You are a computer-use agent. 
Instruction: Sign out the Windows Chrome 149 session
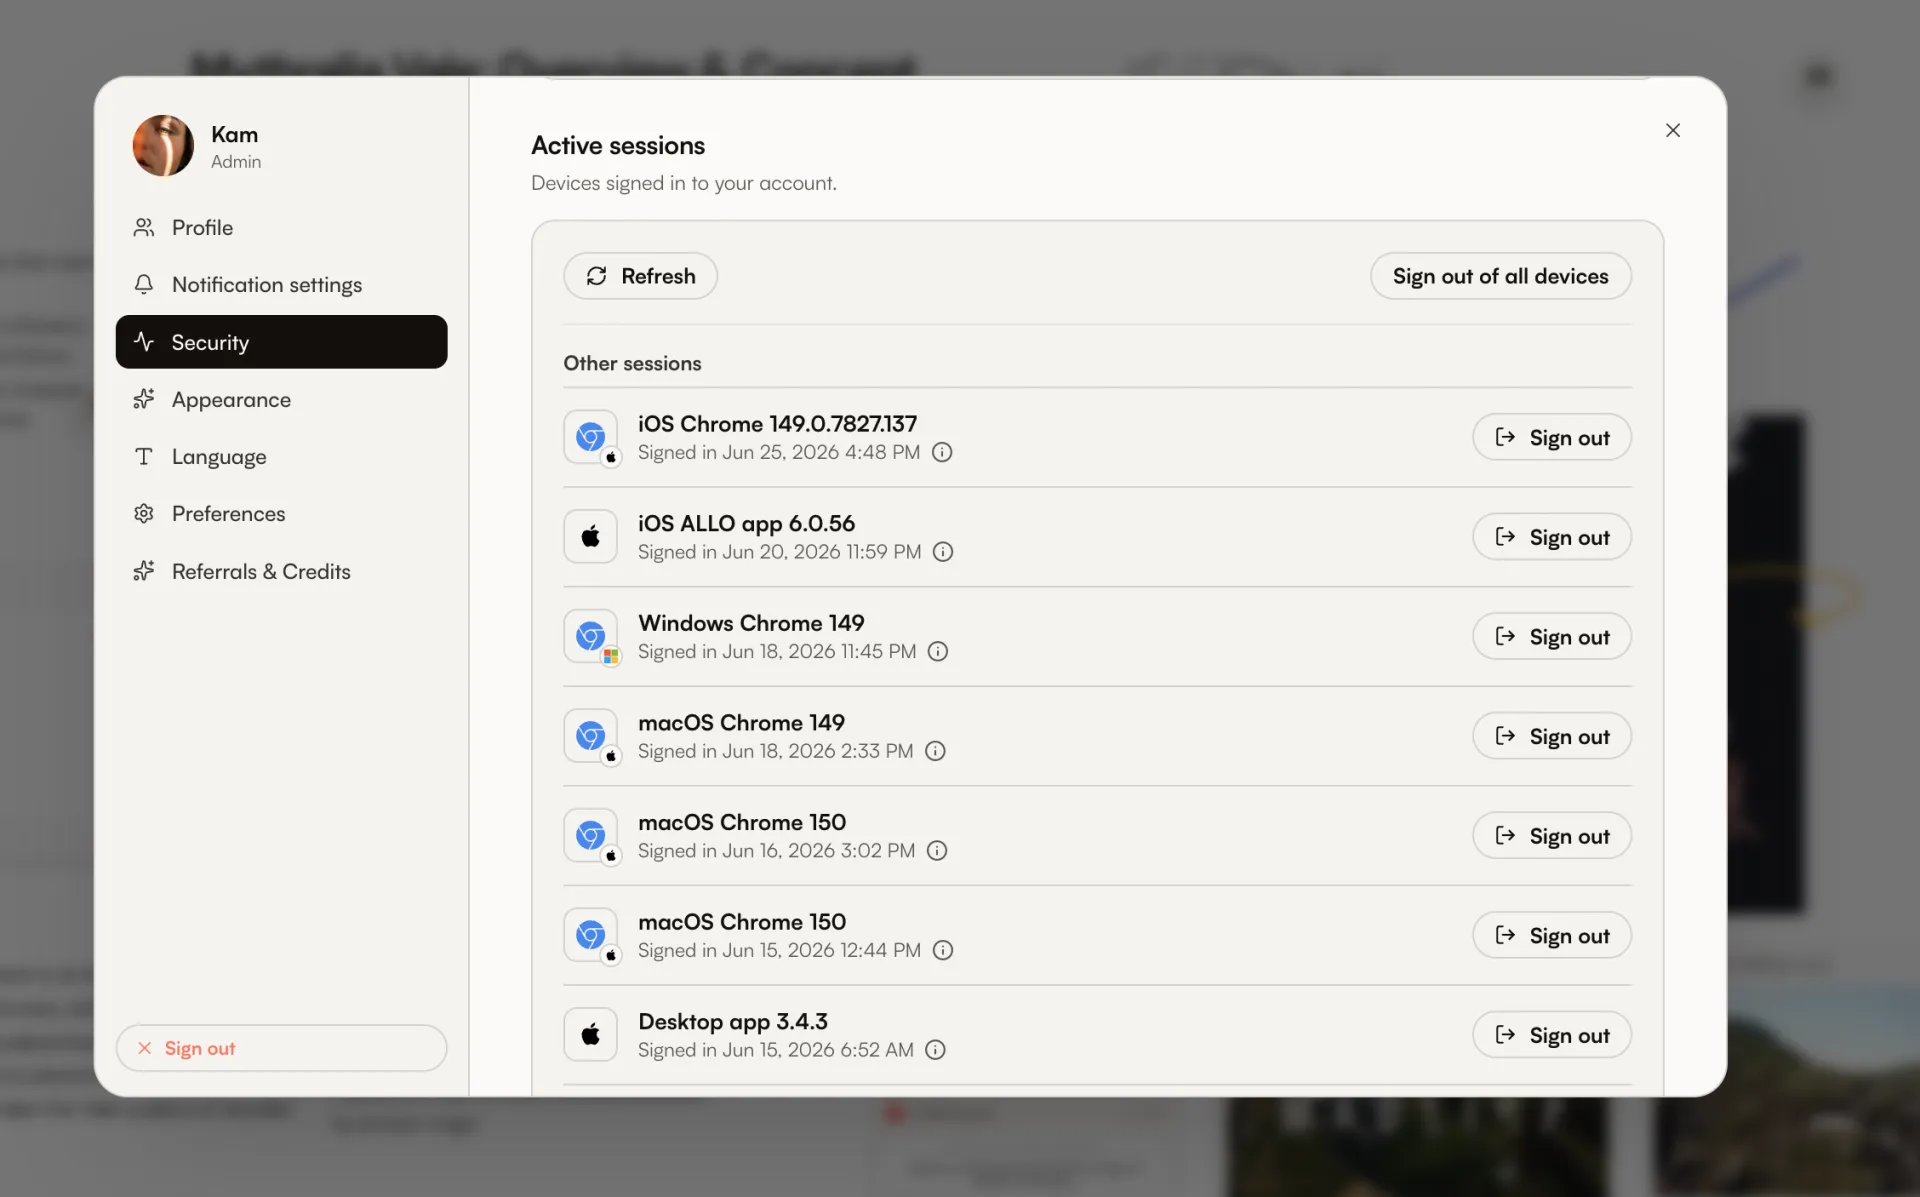click(1551, 636)
